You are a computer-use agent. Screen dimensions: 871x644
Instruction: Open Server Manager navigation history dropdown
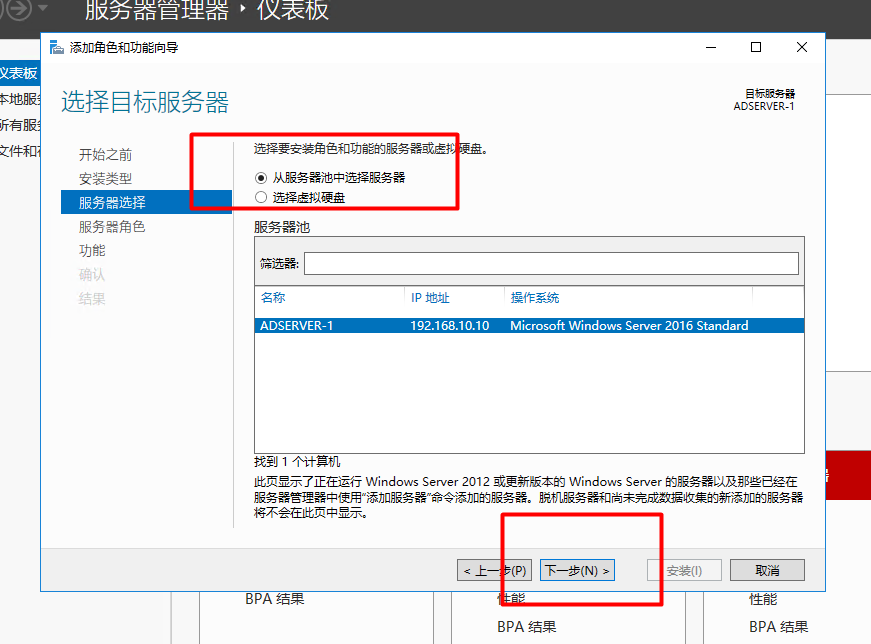pyautogui.click(x=43, y=8)
